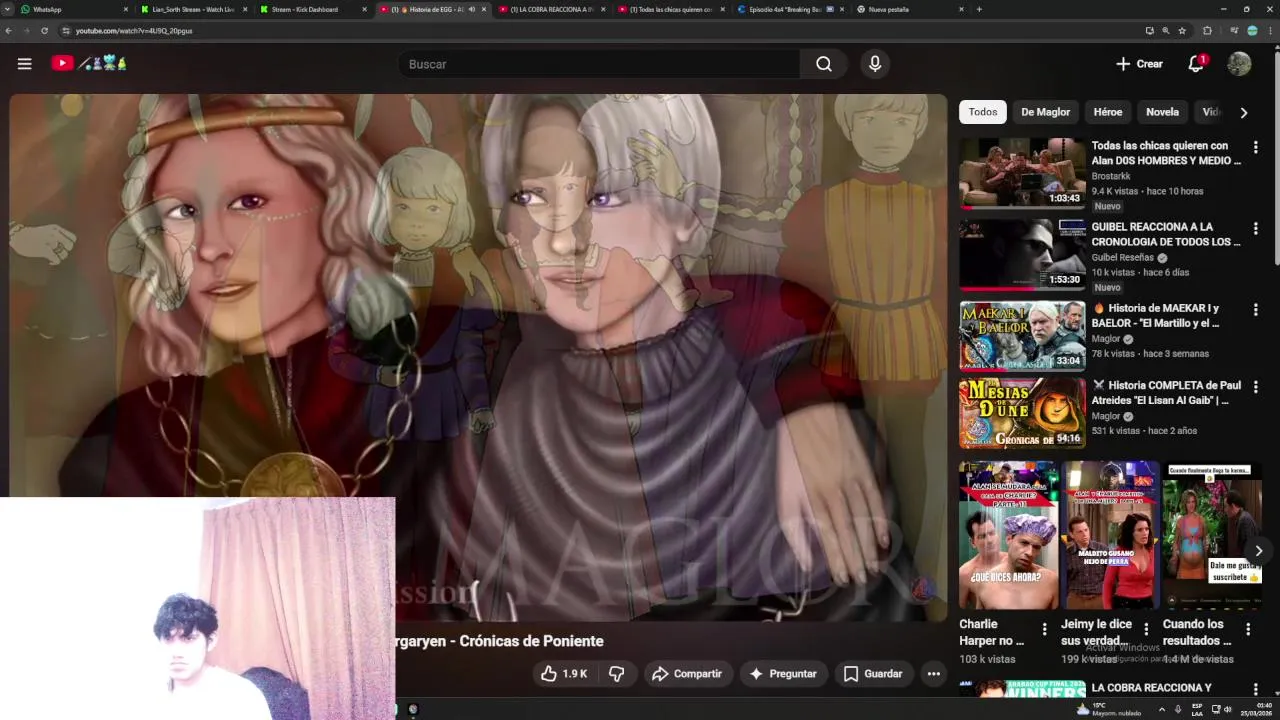Open the ¿Qué dices ahora? short thumbnail
The height and width of the screenshot is (720, 1280).
point(1008,535)
